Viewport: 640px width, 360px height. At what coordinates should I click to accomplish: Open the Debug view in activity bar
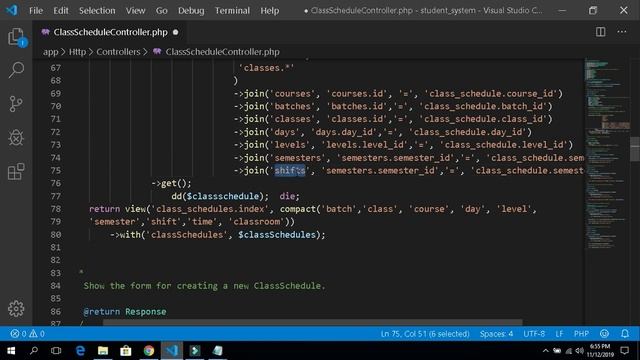[x=16, y=138]
